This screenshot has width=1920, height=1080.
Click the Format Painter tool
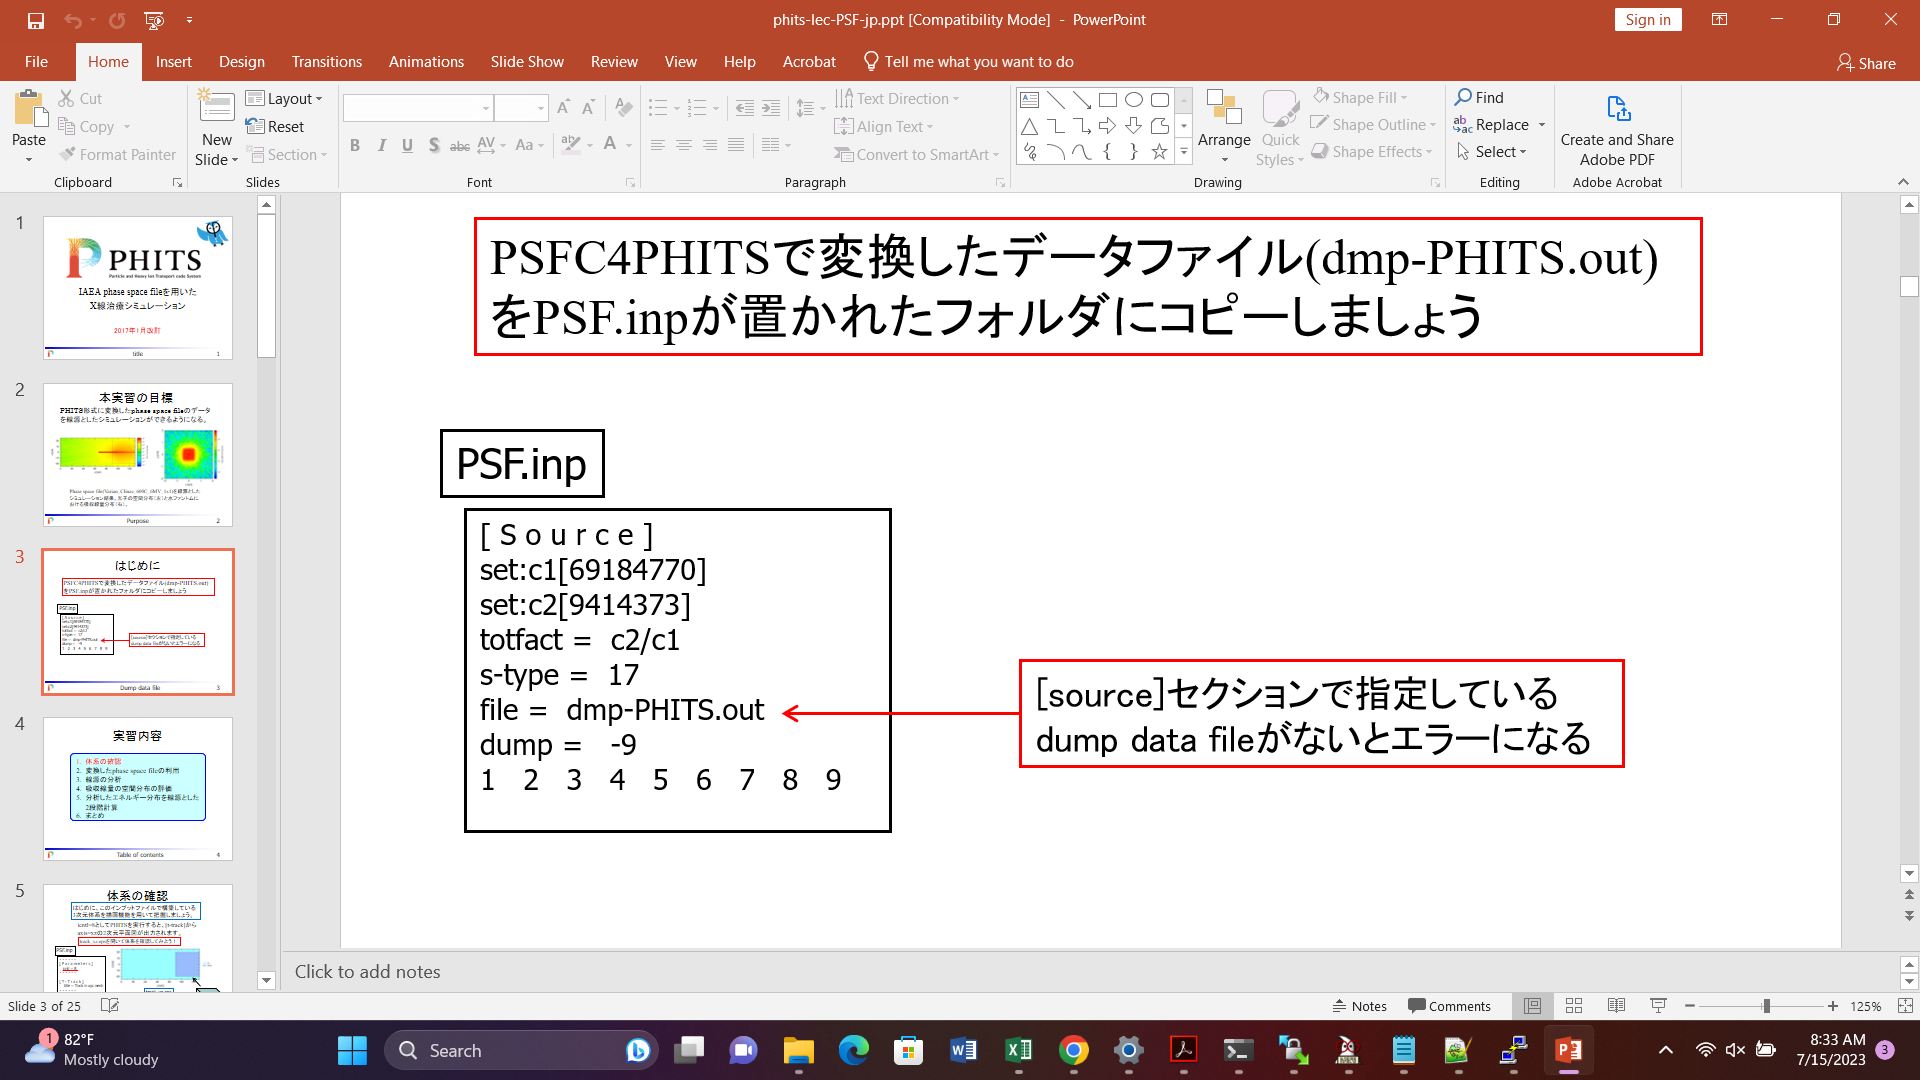[117, 154]
